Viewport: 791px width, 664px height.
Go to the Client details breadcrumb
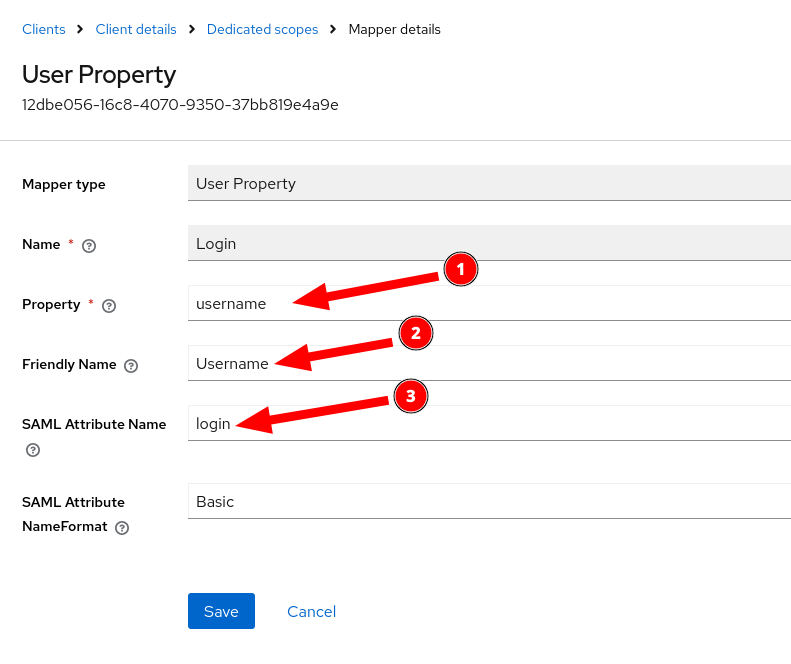tap(136, 29)
